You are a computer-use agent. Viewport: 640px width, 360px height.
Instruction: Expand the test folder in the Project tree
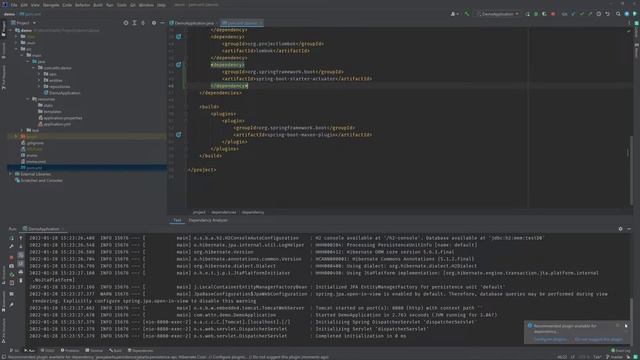22,131
